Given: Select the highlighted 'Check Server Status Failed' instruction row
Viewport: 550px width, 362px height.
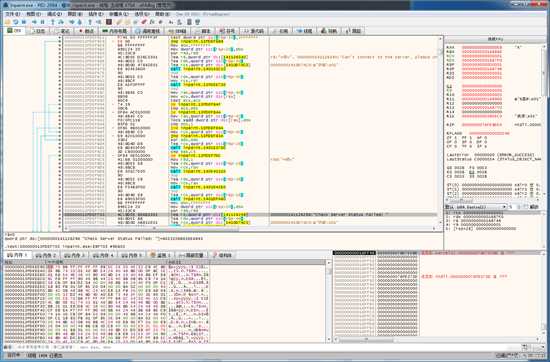Looking at the screenshot, I should pyautogui.click(x=250, y=214).
